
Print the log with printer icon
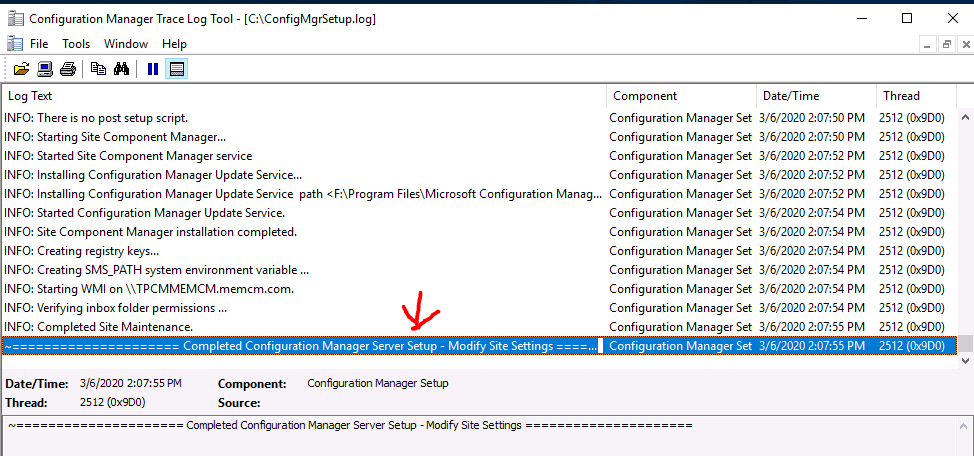pos(68,69)
